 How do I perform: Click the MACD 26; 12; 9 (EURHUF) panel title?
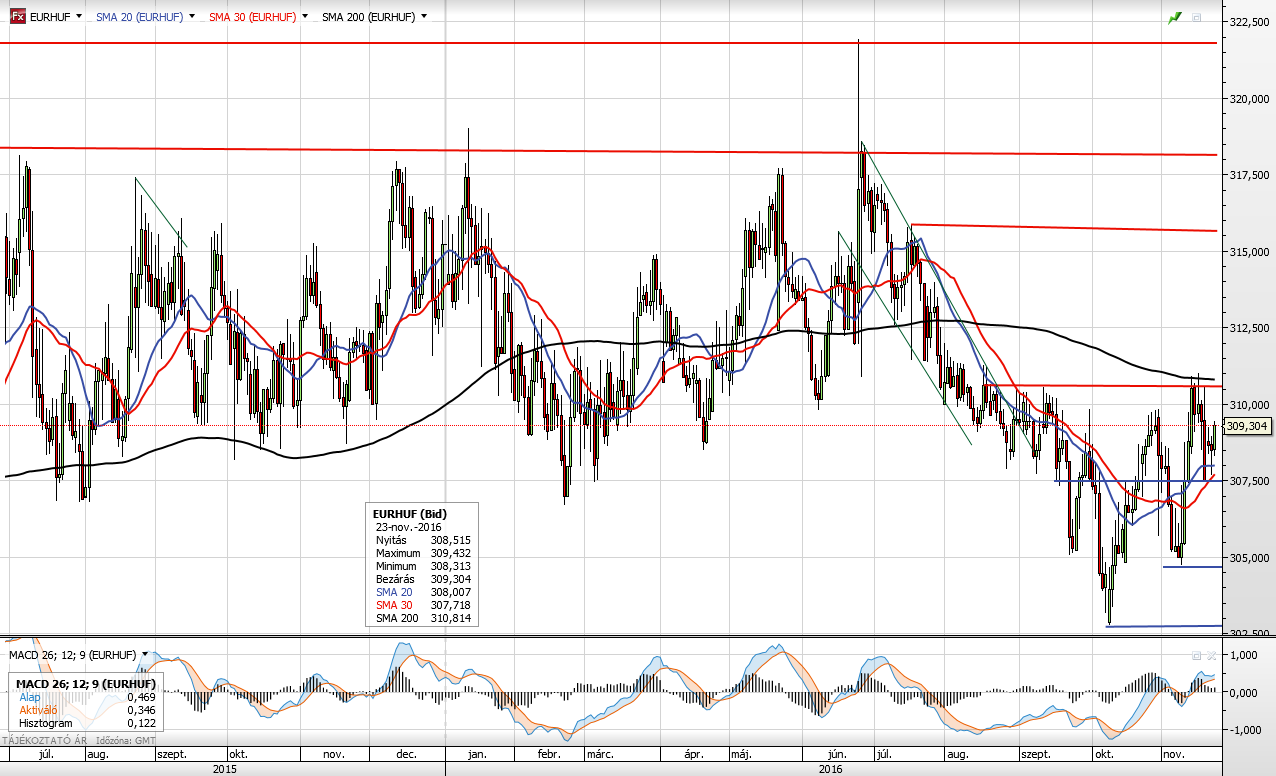coord(72,655)
